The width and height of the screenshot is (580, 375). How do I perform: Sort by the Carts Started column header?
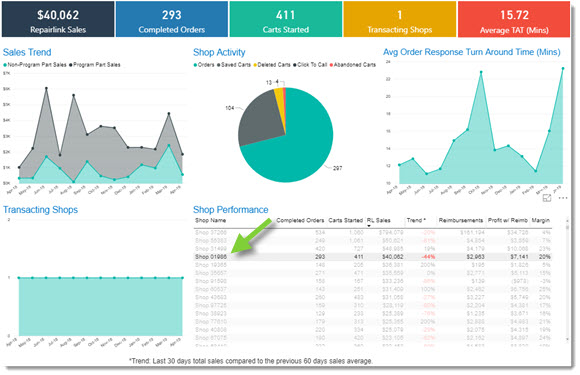coord(345,220)
